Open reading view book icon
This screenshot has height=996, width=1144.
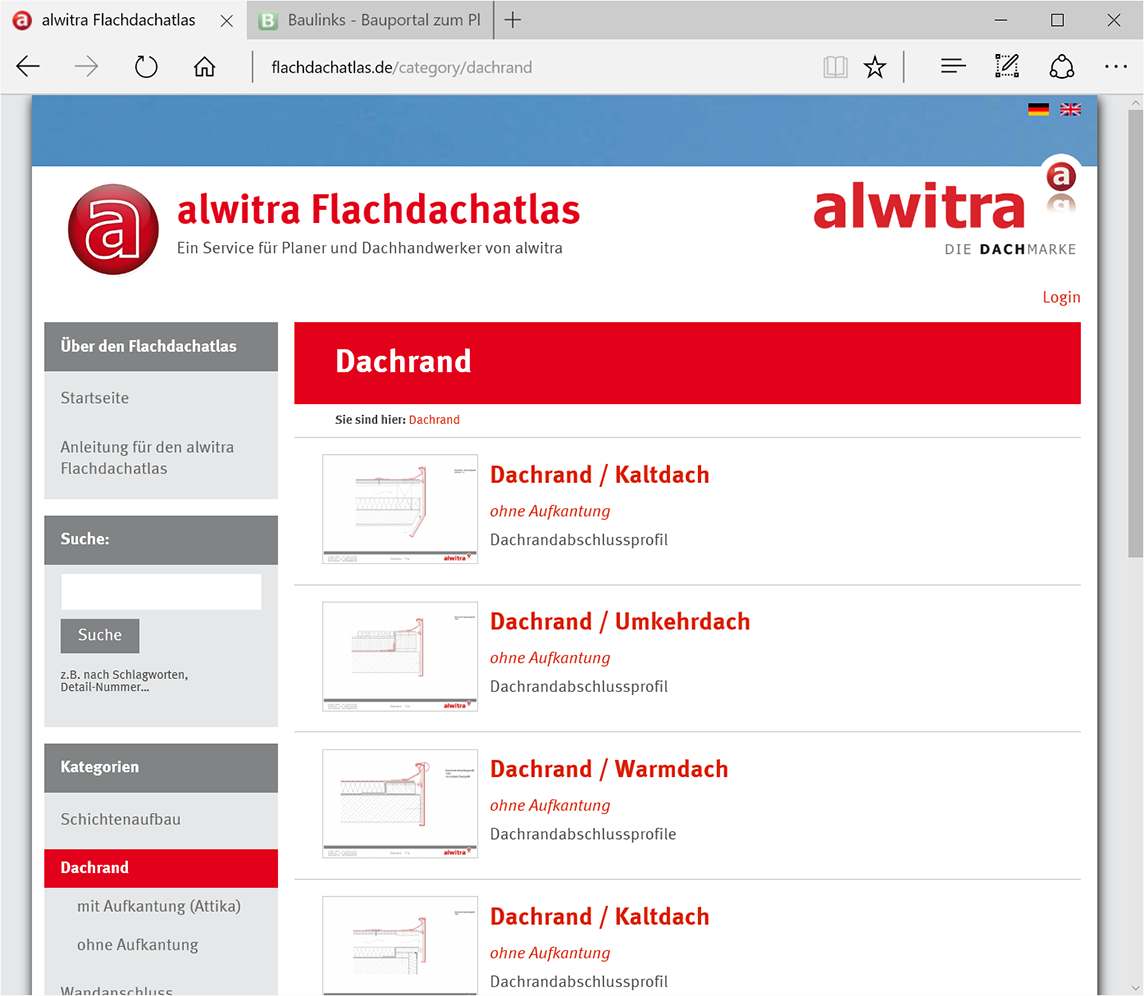click(835, 67)
